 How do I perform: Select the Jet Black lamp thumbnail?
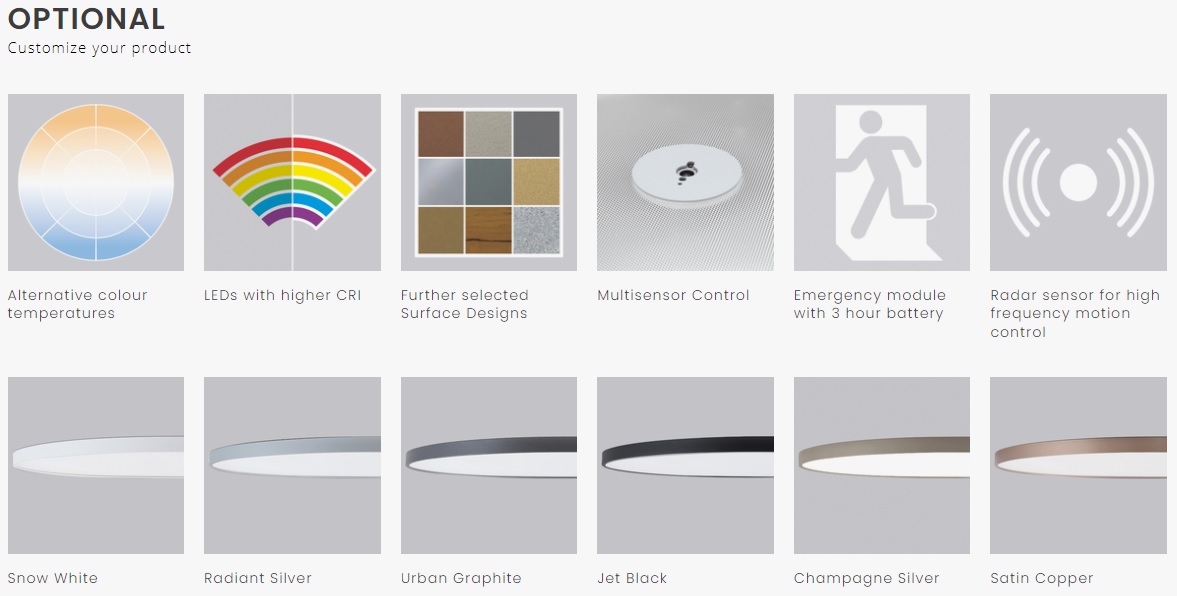(x=685, y=465)
